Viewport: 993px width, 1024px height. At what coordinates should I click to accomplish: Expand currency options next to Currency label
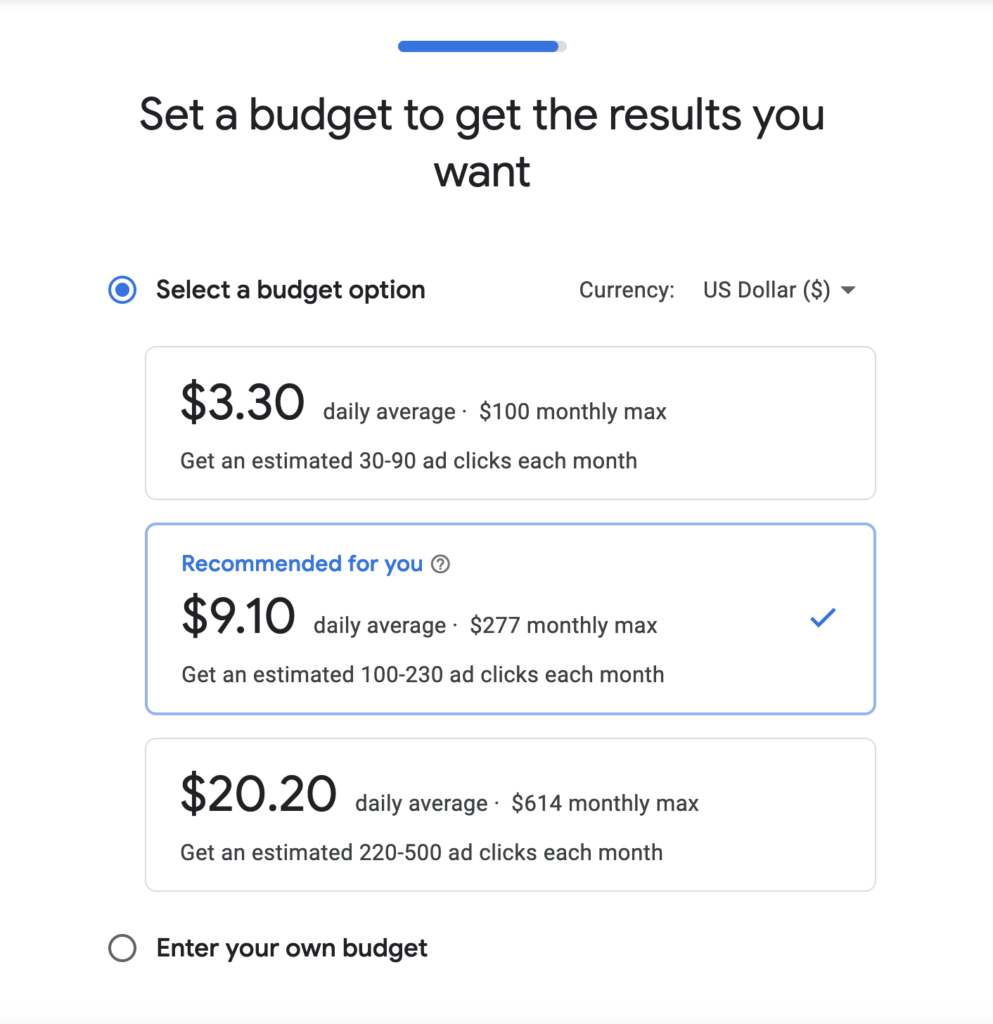pos(847,290)
